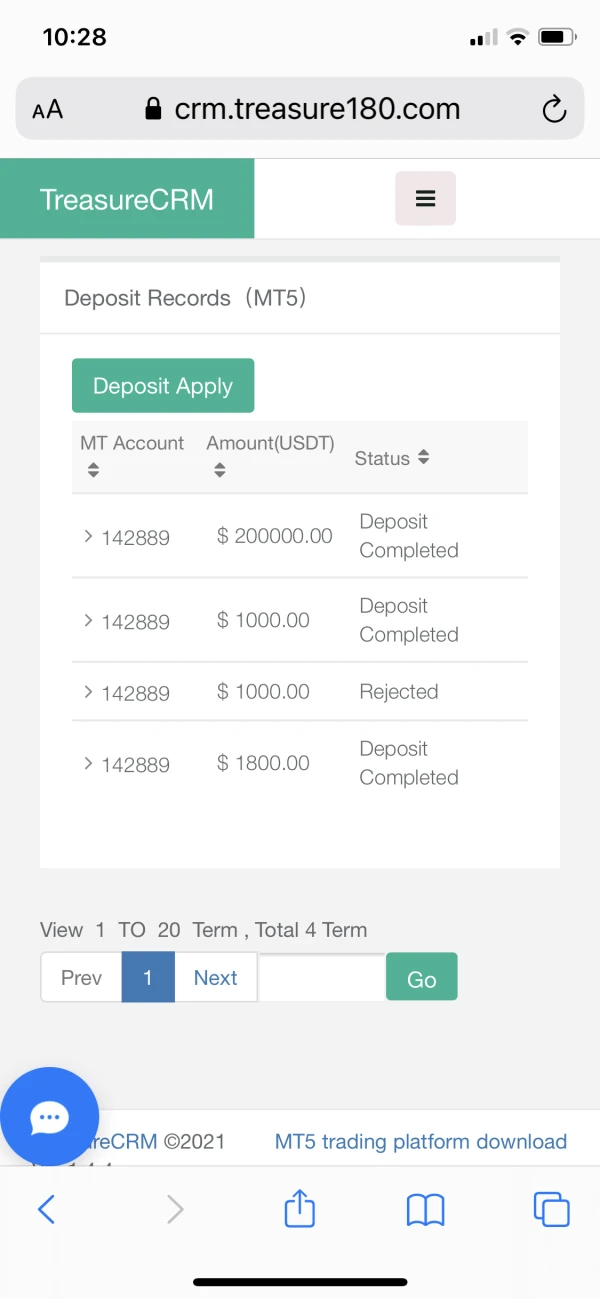Select page 1 in pagination

tap(147, 977)
